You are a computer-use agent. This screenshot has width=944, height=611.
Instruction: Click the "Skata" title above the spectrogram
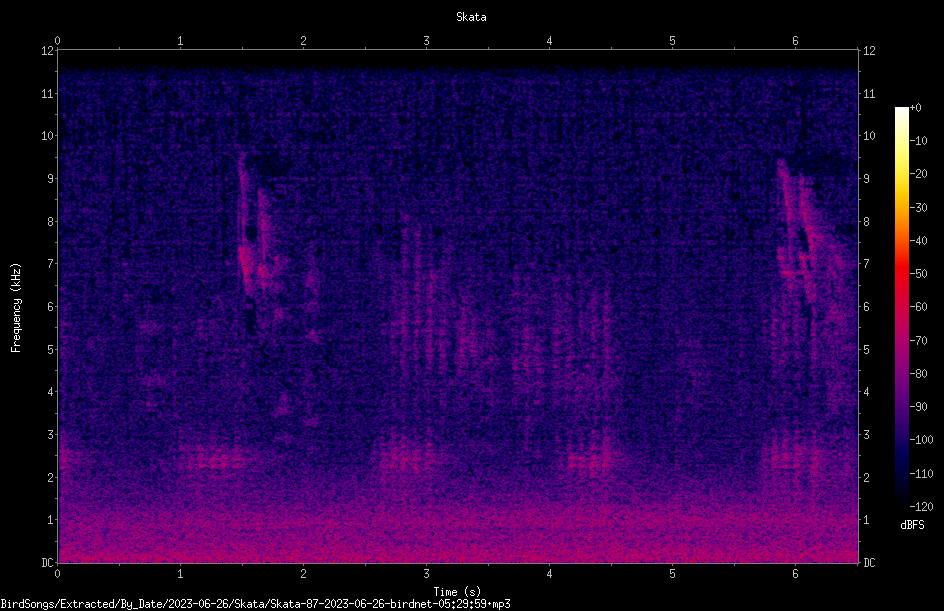click(471, 17)
